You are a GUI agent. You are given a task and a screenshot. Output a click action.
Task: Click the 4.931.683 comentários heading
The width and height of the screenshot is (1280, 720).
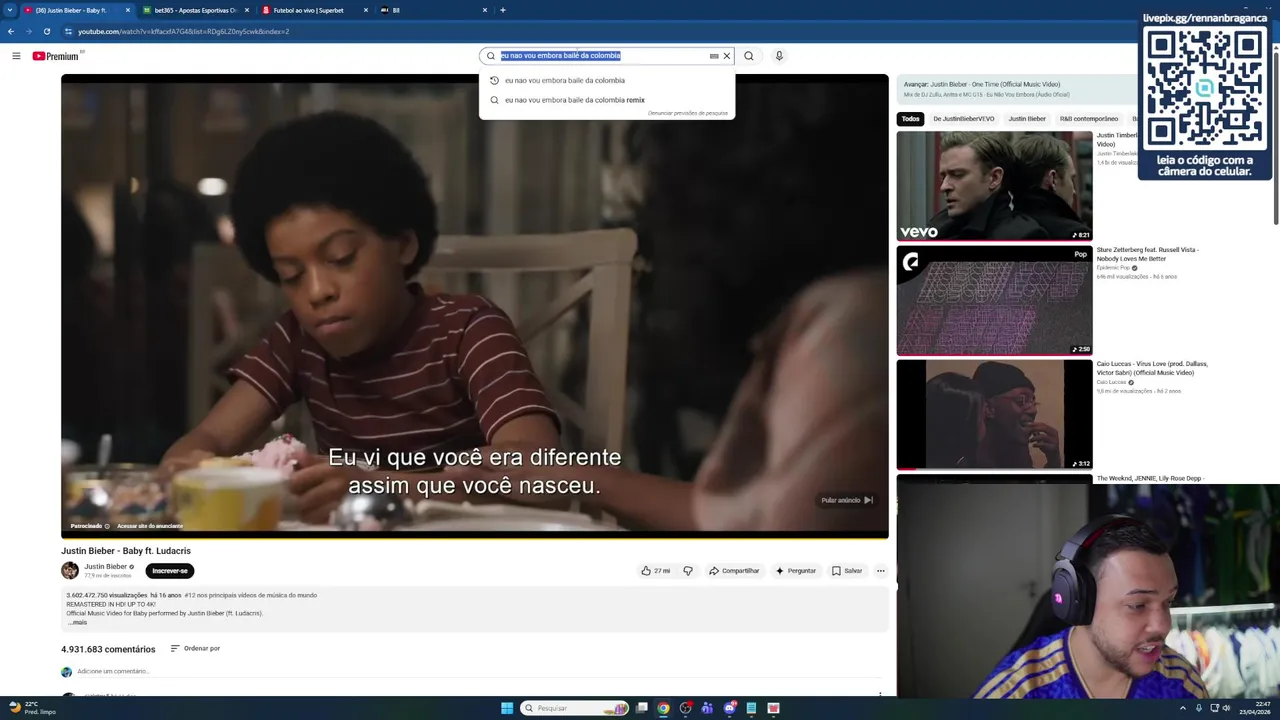tap(108, 649)
